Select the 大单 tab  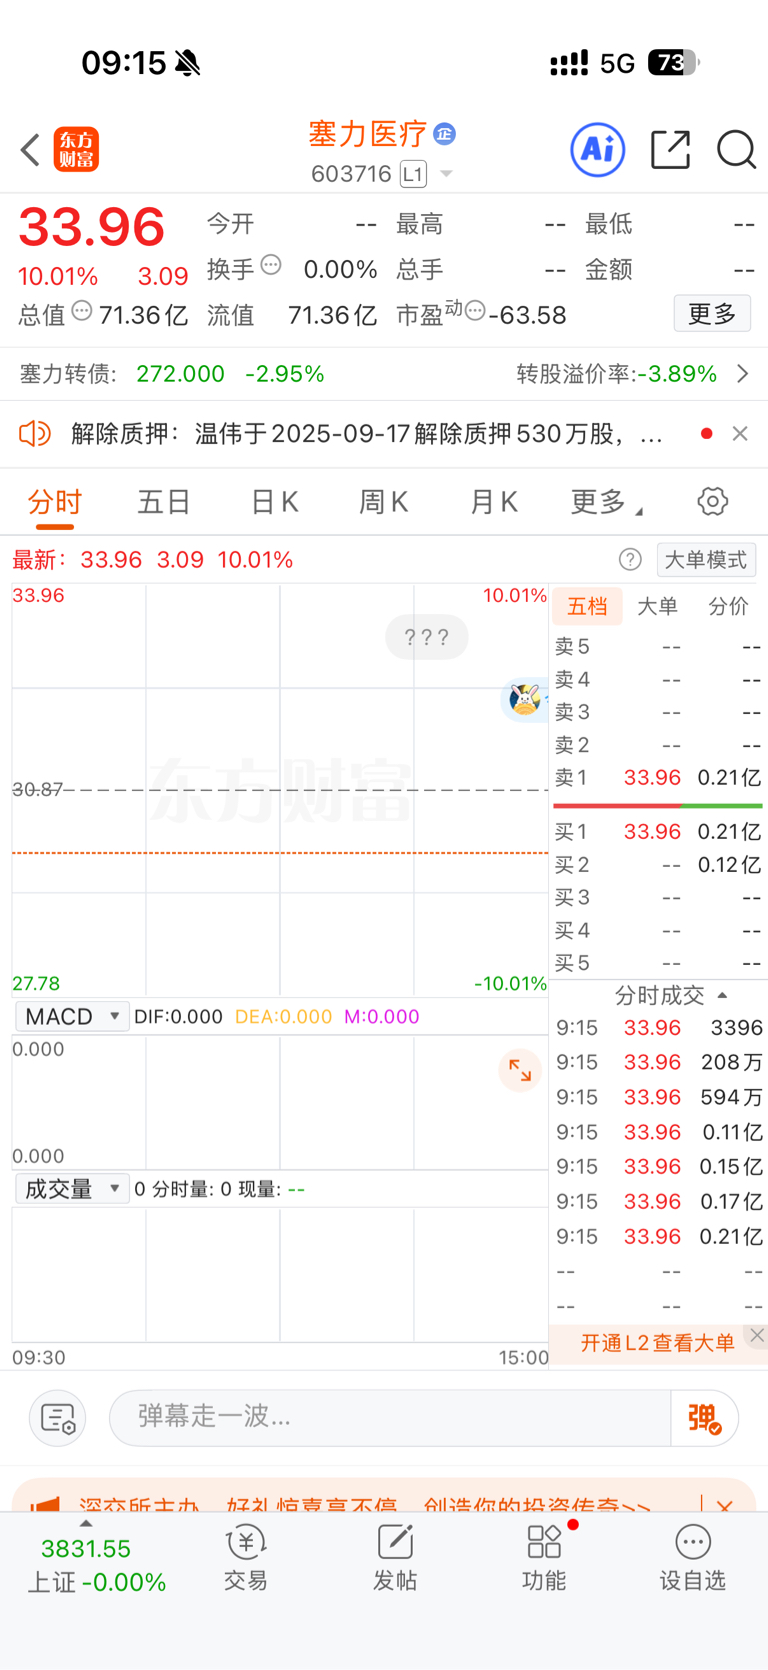click(x=657, y=606)
